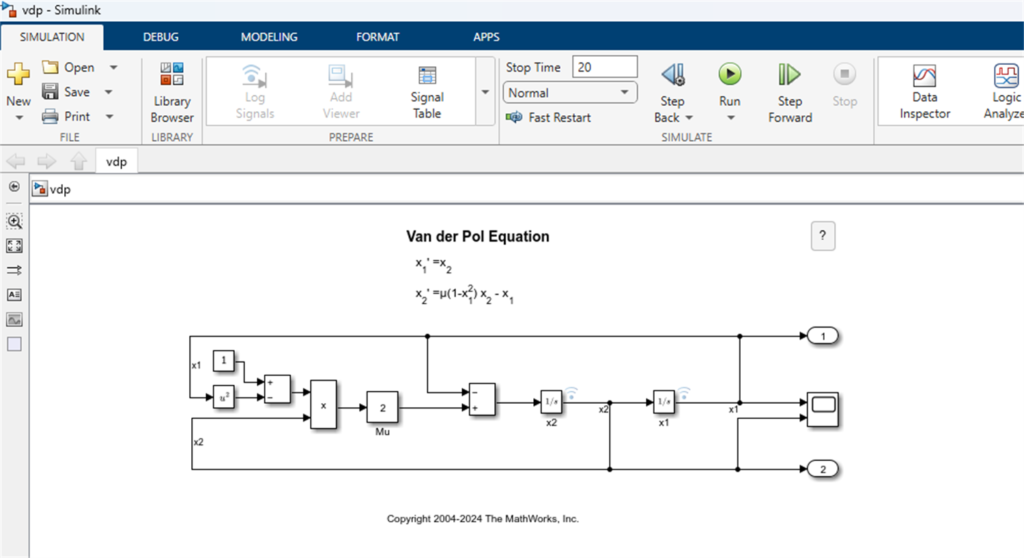
Task: Click the Hide/Show Model Browser icon
Action: pyautogui.click(x=14, y=187)
